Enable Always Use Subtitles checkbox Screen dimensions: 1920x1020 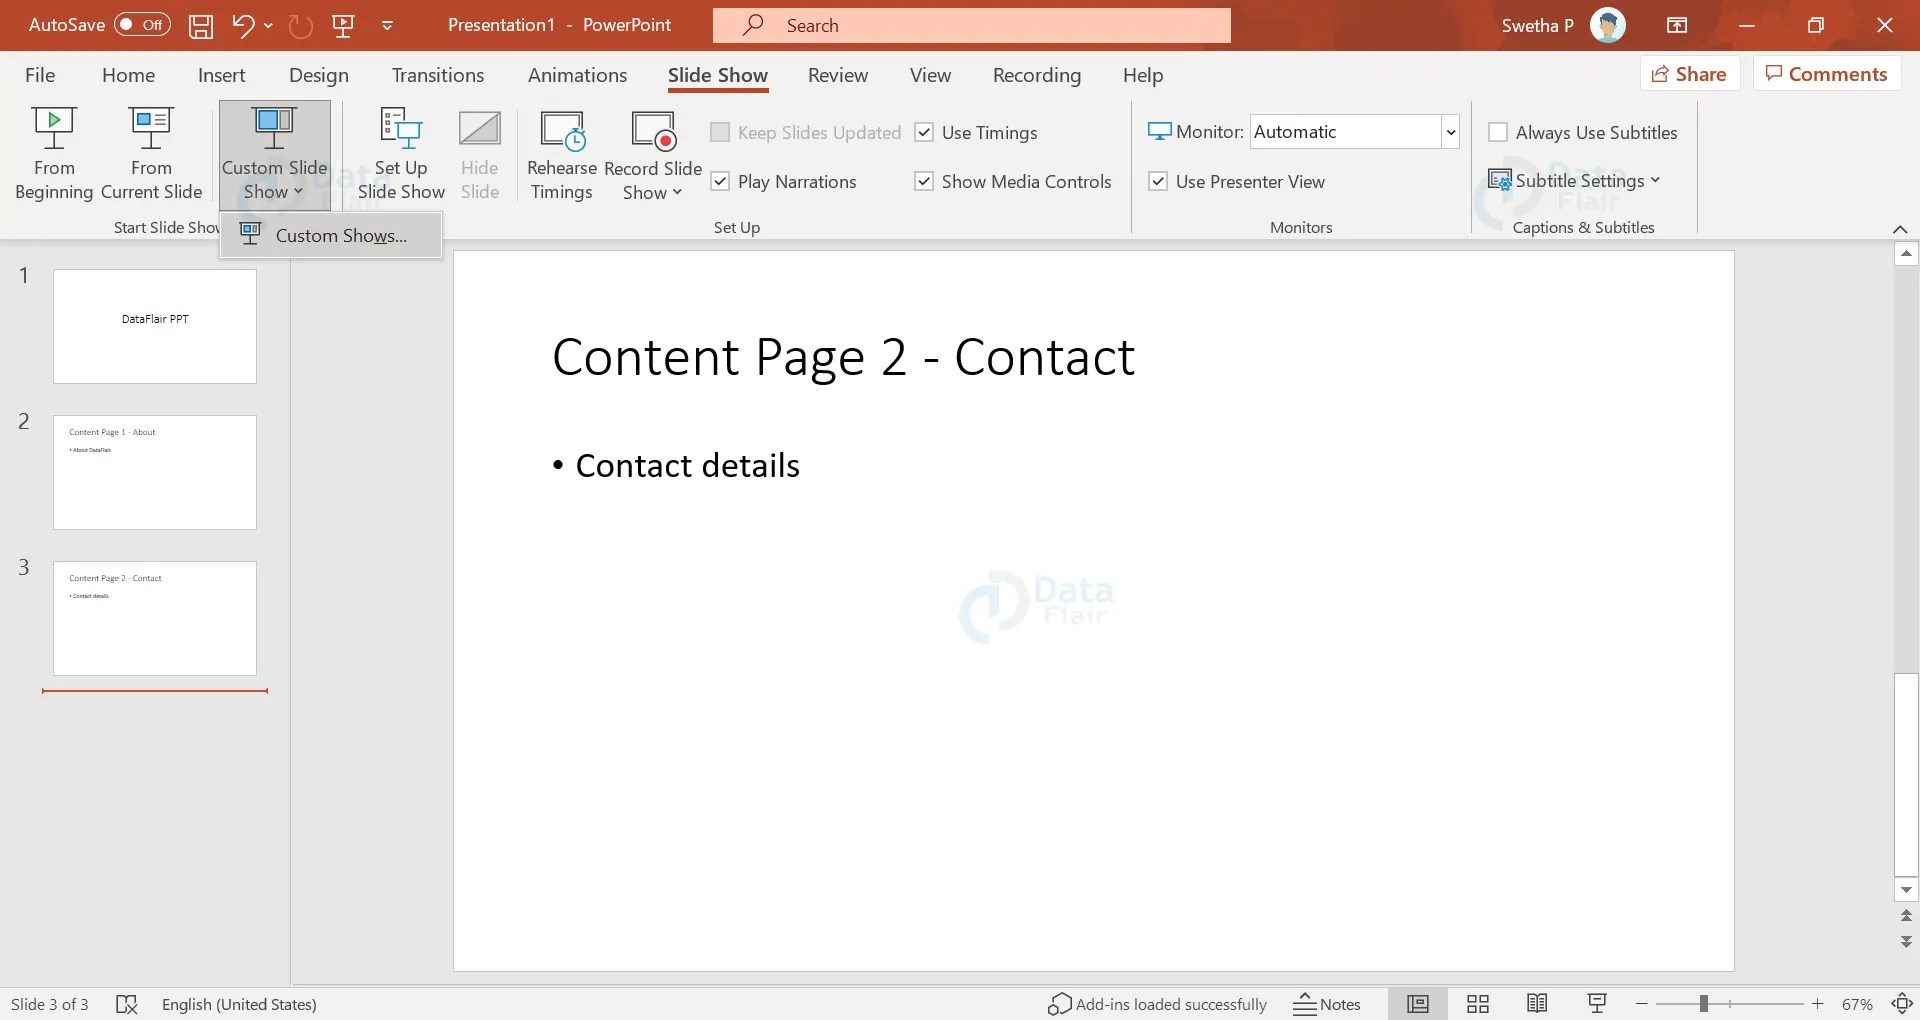1498,132
